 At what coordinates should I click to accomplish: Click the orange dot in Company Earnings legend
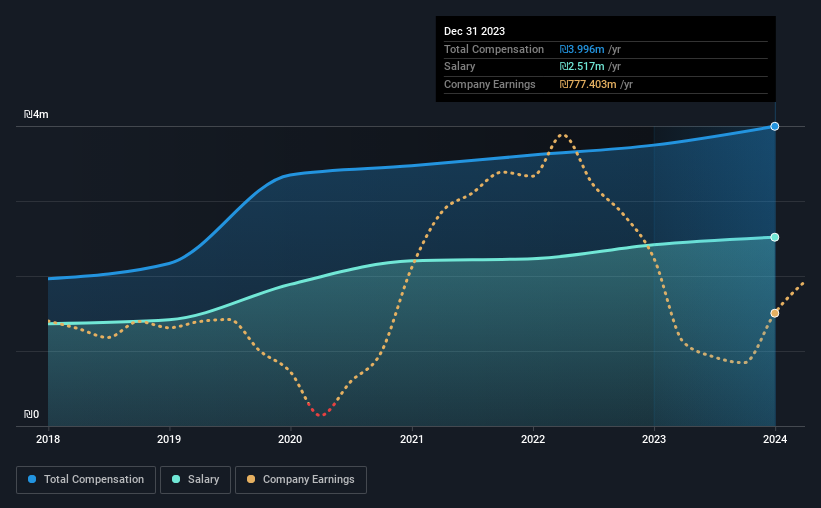click(x=251, y=479)
